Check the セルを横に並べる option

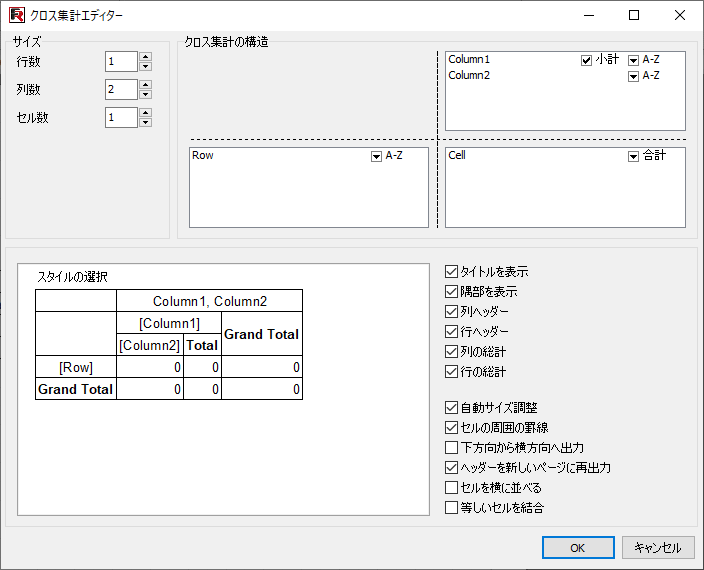pyautogui.click(x=452, y=488)
